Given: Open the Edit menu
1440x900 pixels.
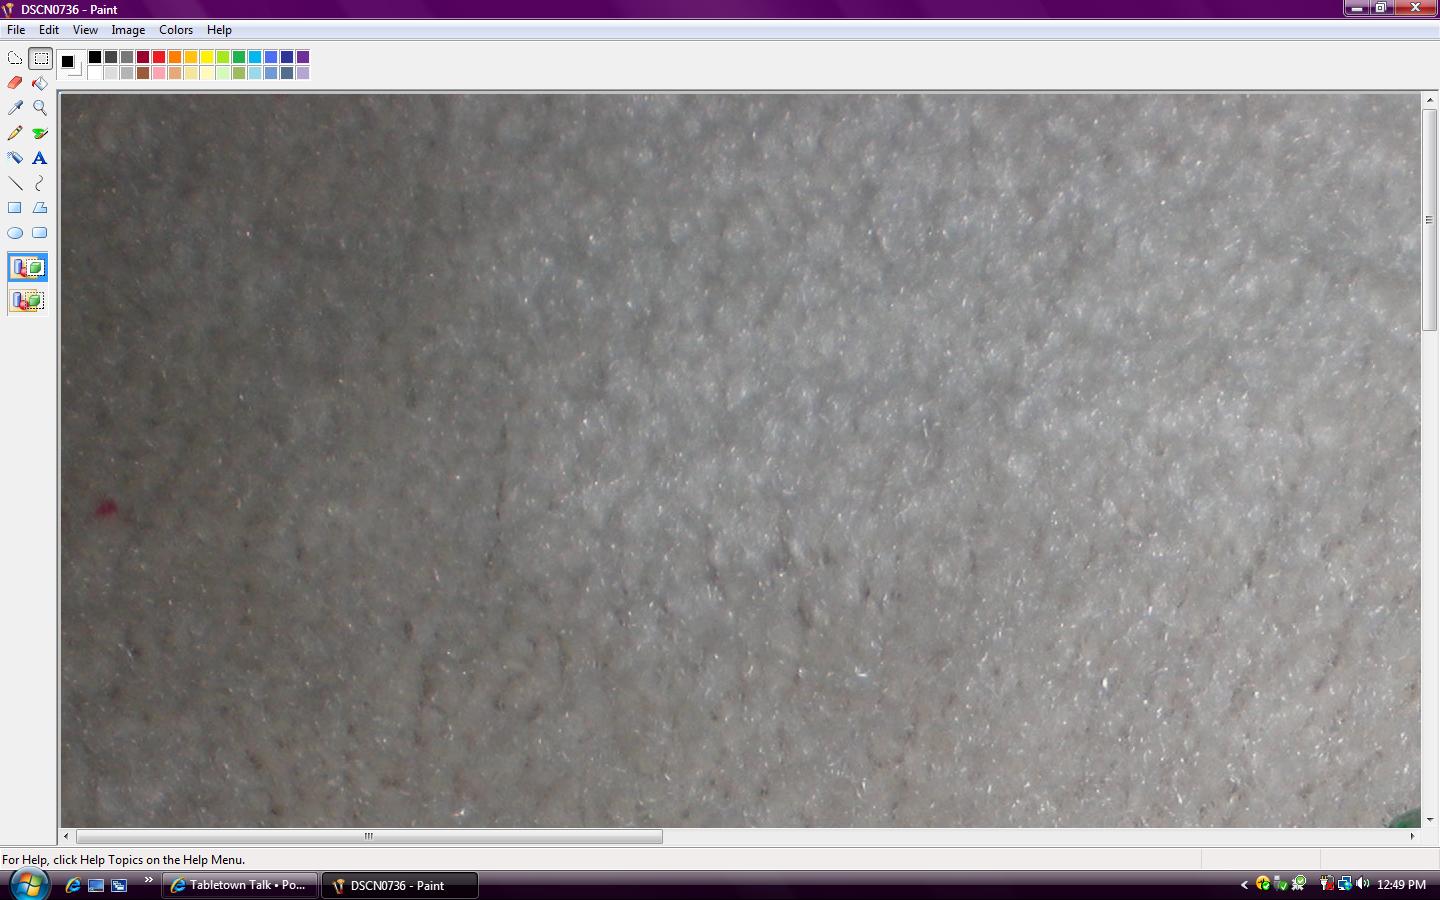Looking at the screenshot, I should tap(49, 30).
